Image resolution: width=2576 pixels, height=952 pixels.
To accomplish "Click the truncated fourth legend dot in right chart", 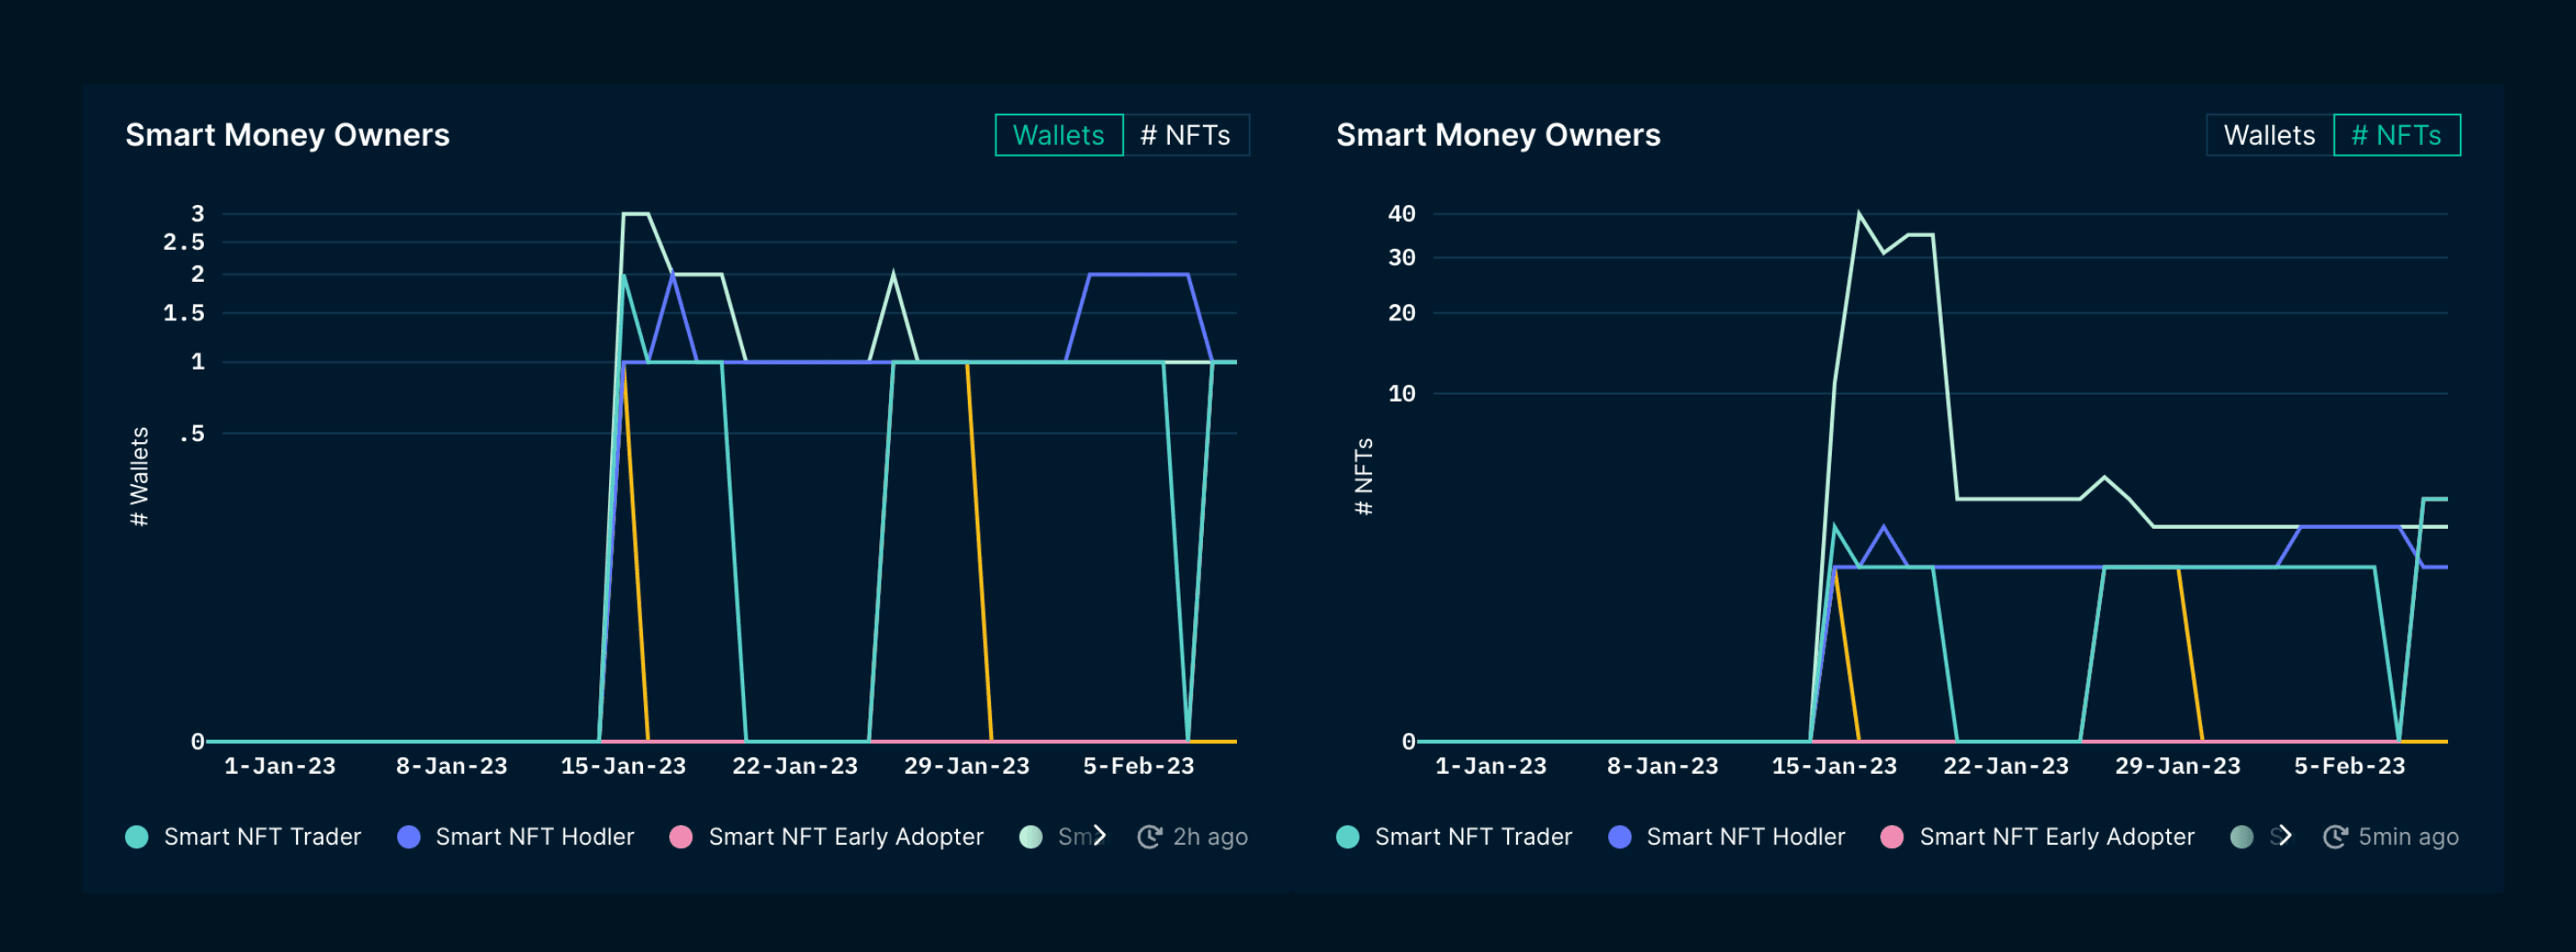I will (x=2242, y=837).
